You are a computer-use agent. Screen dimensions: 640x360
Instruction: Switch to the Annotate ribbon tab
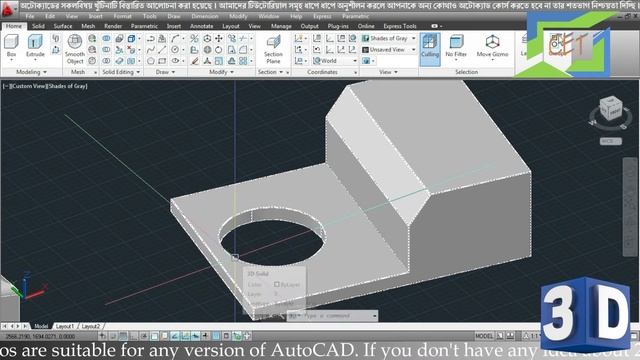pyautogui.click(x=202, y=26)
